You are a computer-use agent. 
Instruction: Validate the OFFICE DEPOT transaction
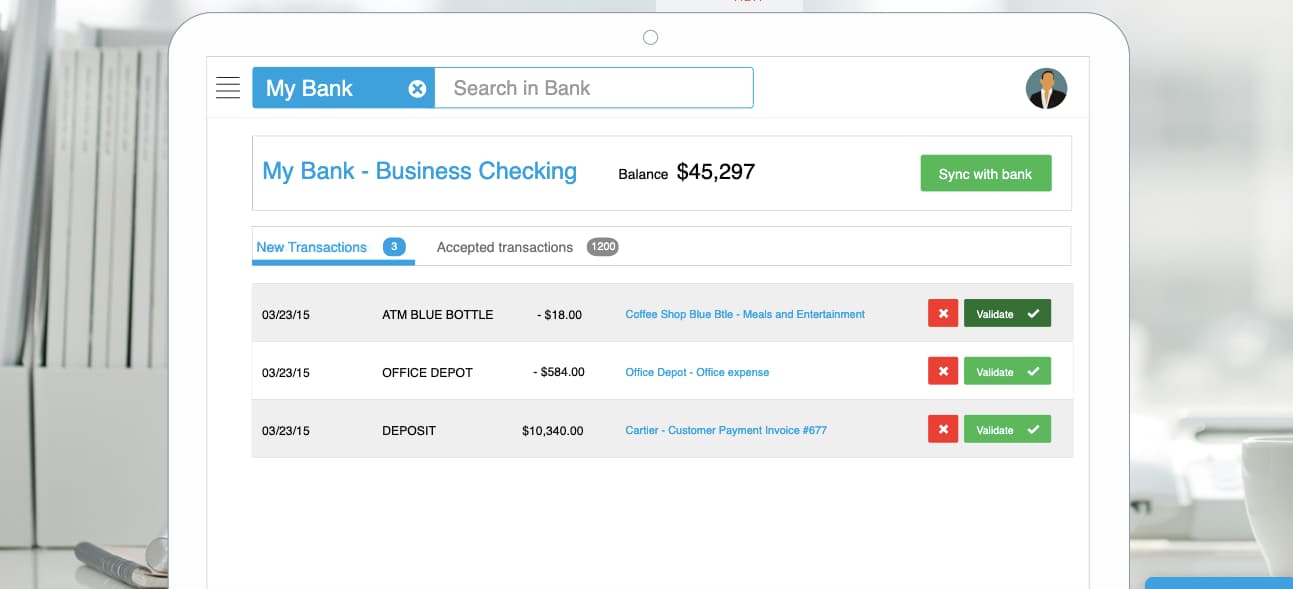point(1007,372)
